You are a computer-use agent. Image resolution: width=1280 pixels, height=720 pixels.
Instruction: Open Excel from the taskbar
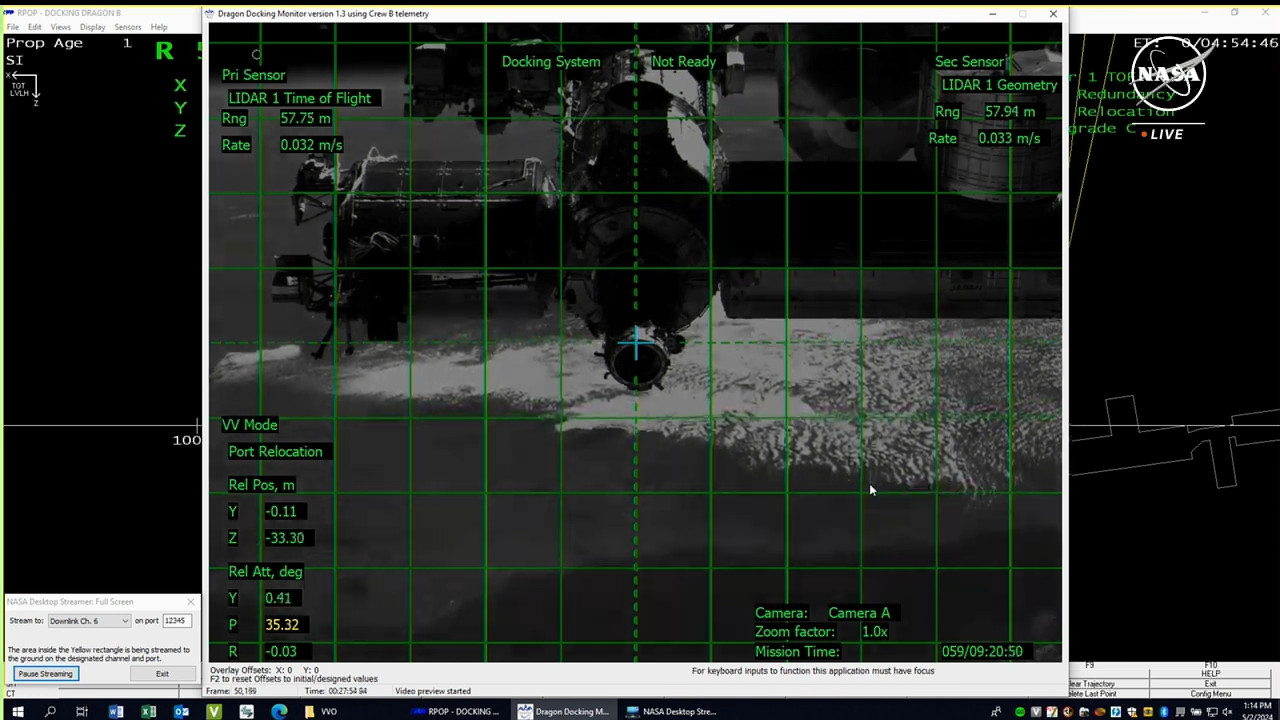point(148,711)
